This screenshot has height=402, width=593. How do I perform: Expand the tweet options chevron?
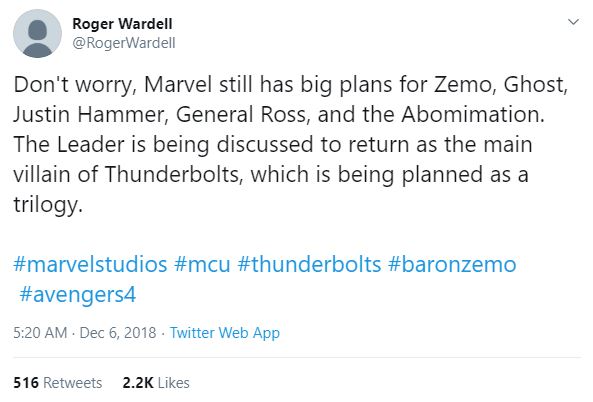573,22
